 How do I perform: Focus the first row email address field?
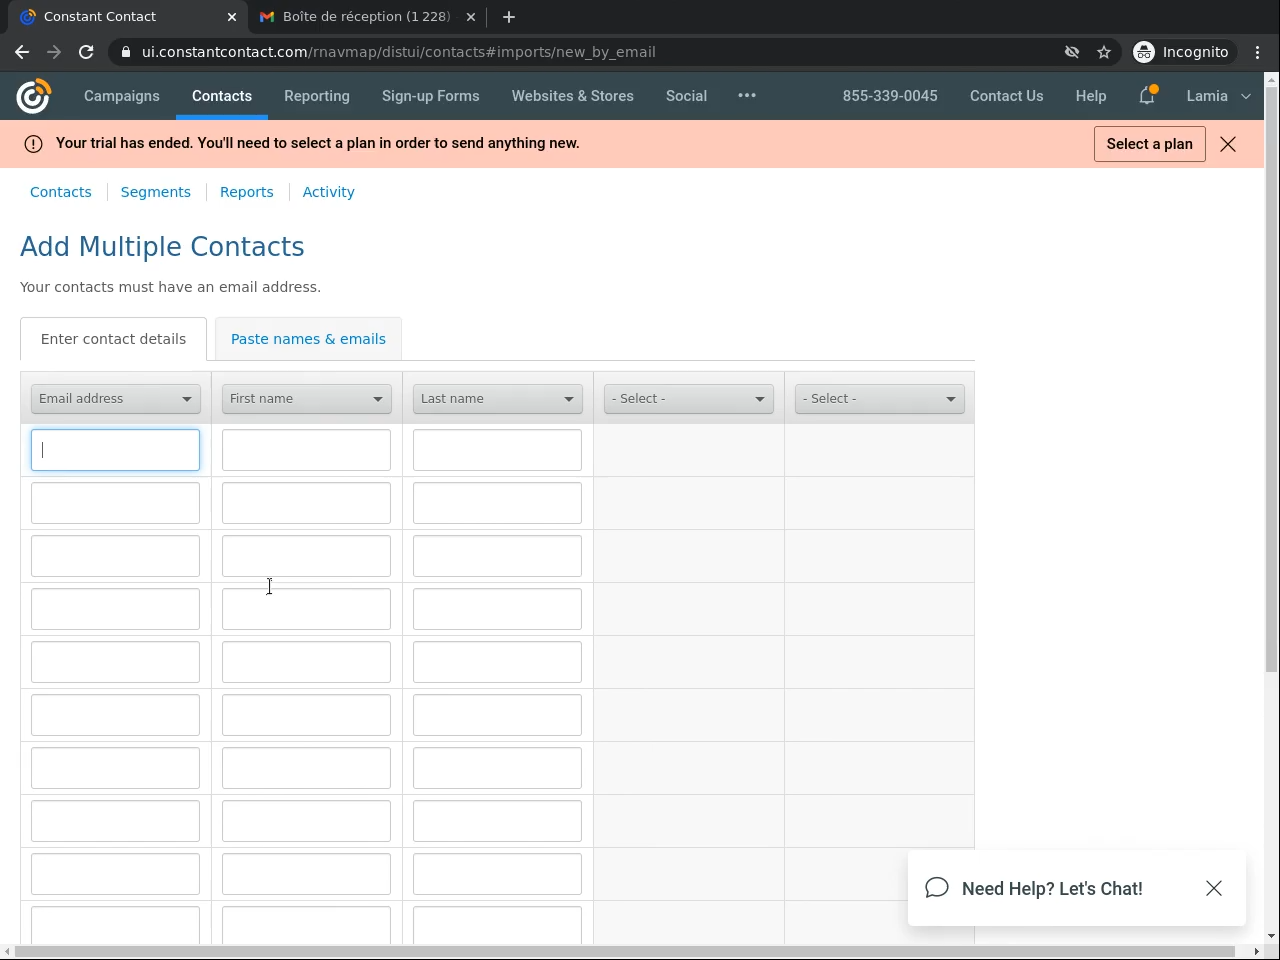click(x=116, y=450)
